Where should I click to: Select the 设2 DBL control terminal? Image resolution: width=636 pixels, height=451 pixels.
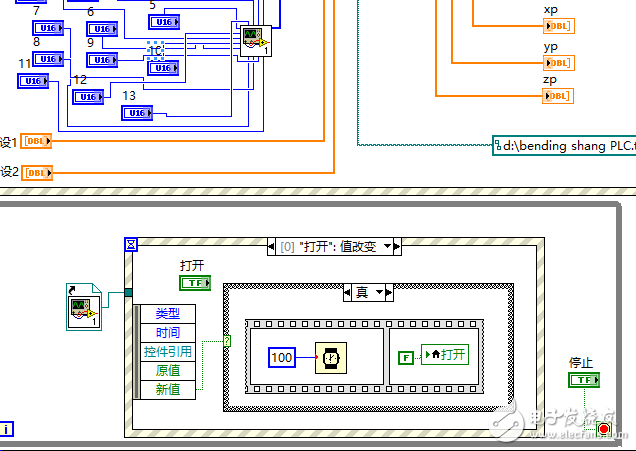[x=37, y=172]
